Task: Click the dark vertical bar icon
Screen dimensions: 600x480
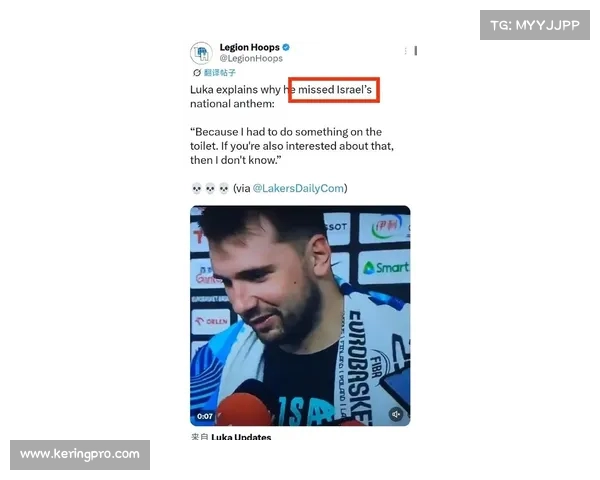Action: (416, 51)
